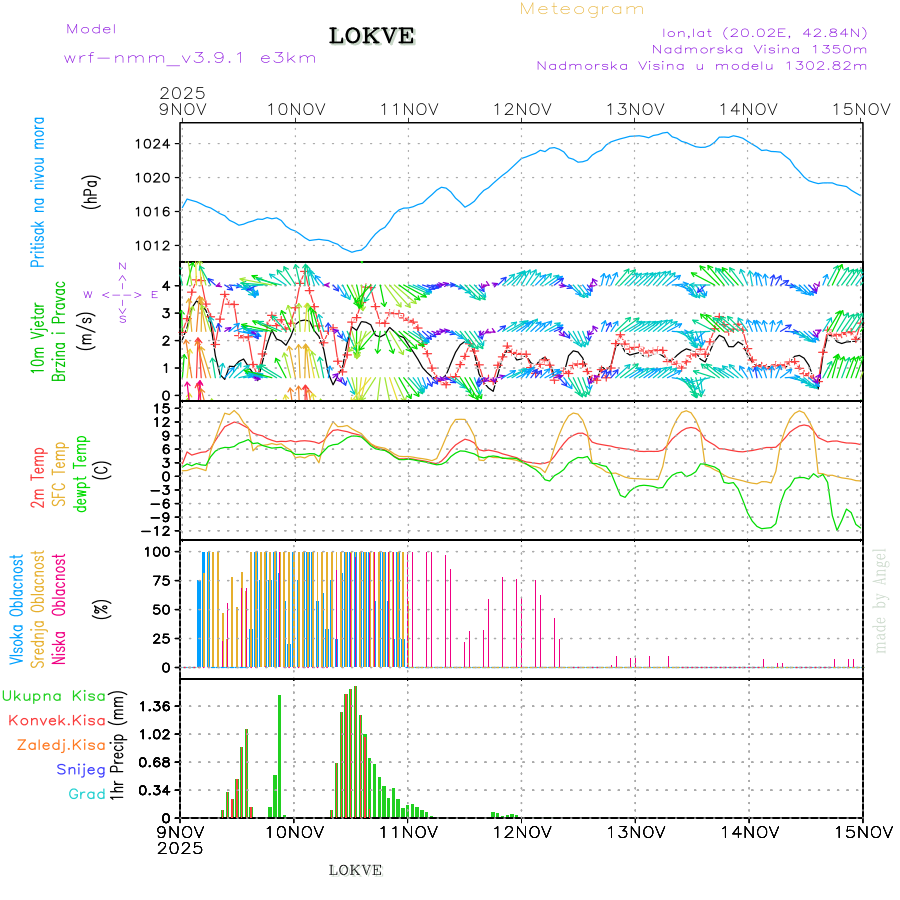The image size is (900, 900).
Task: Select 14NOV on the bottom time axis
Action: 749,831
